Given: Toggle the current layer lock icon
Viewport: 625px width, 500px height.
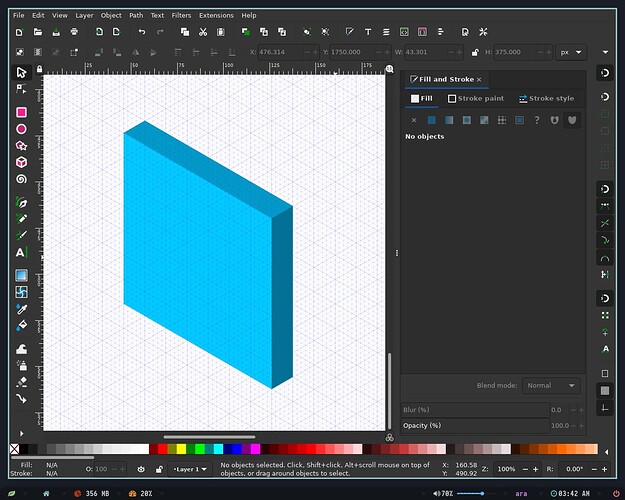Looking at the screenshot, I should 159,469.
